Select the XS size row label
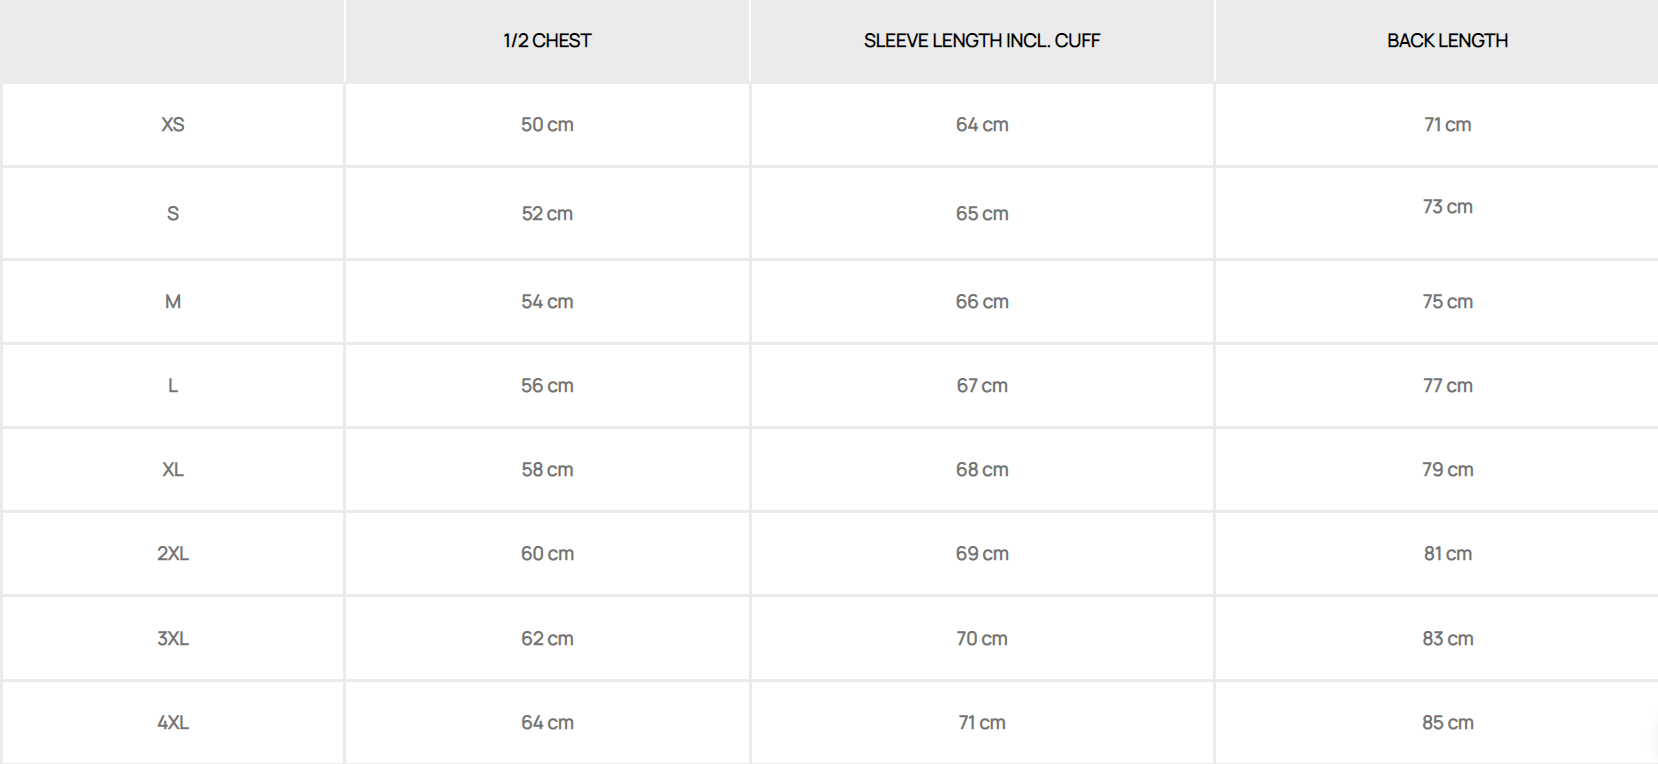1658x764 pixels. point(173,125)
